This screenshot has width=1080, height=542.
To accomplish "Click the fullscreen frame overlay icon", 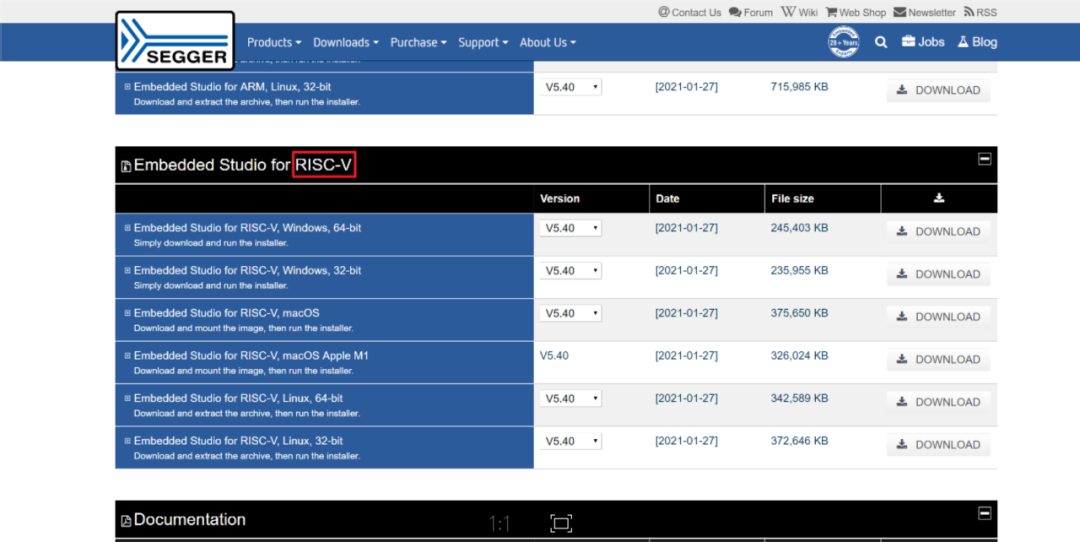I will (x=561, y=523).
